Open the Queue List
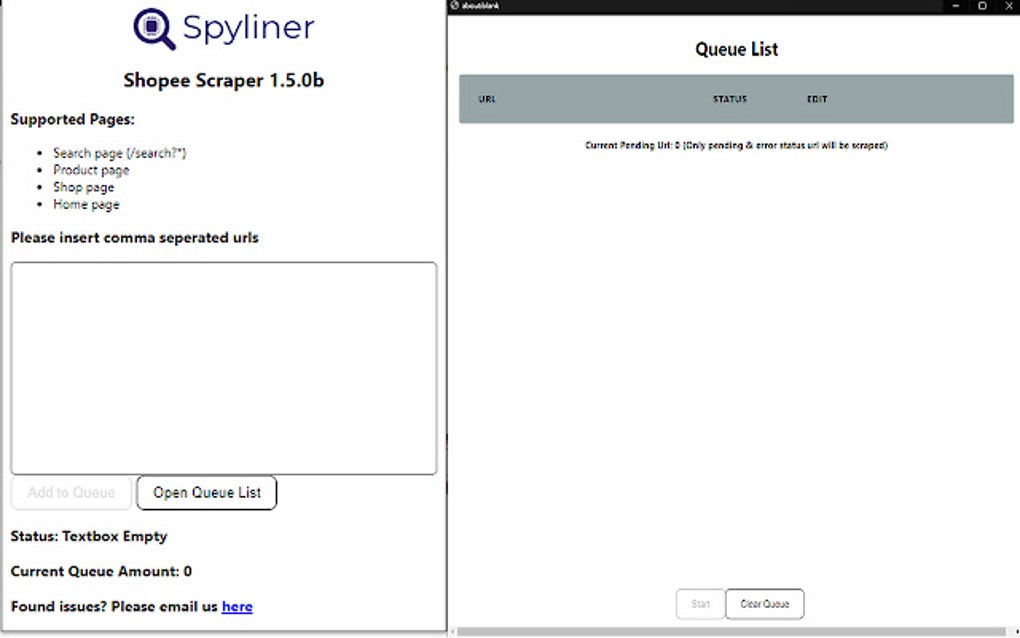The width and height of the screenshot is (1020, 638). coord(206,492)
